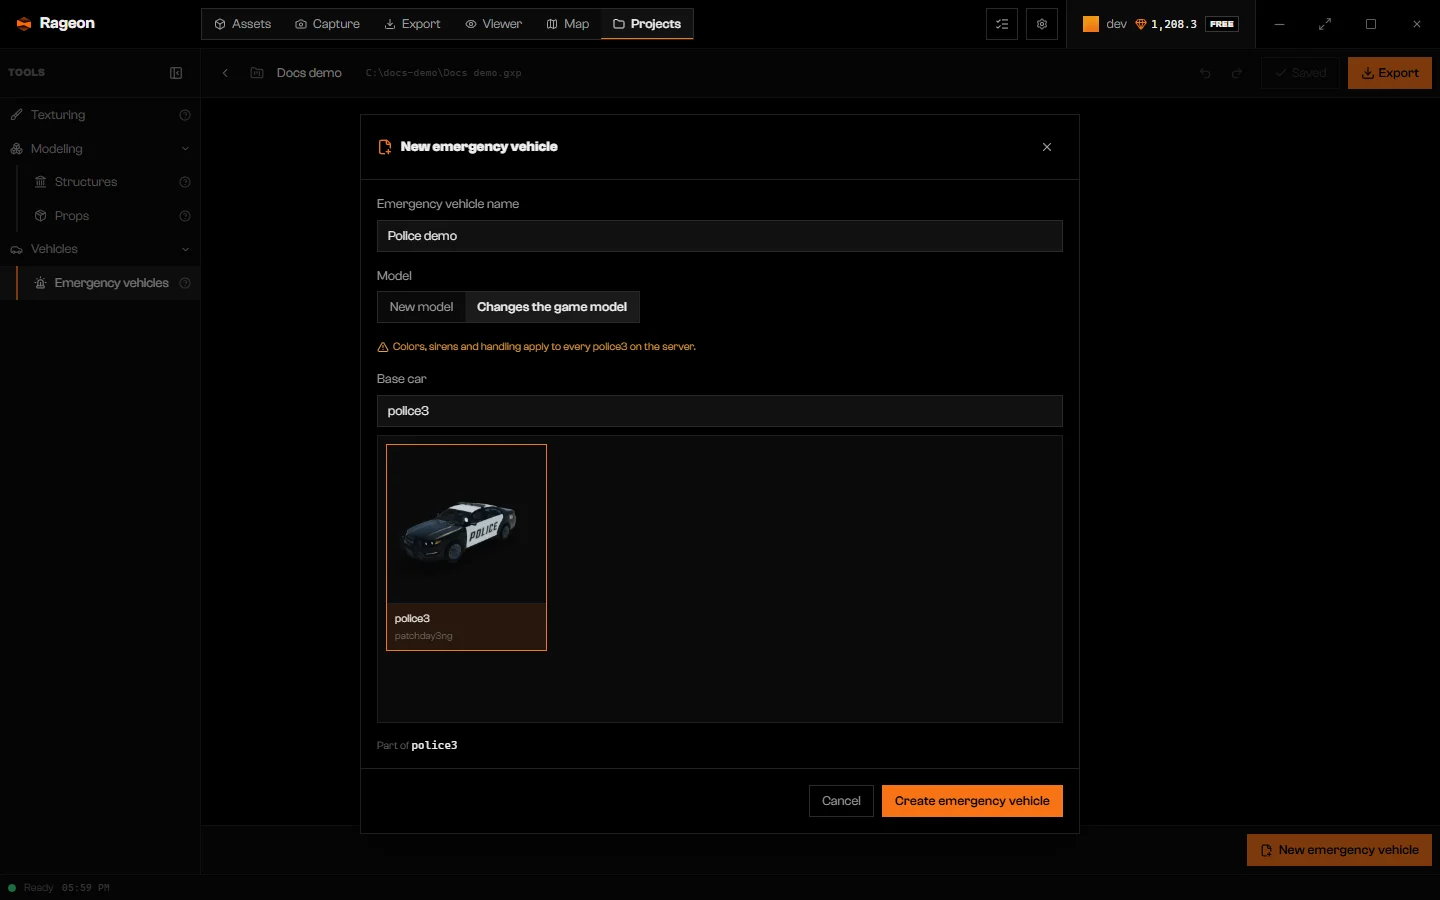
Task: Open settings gear in top bar
Action: [x=1042, y=24]
